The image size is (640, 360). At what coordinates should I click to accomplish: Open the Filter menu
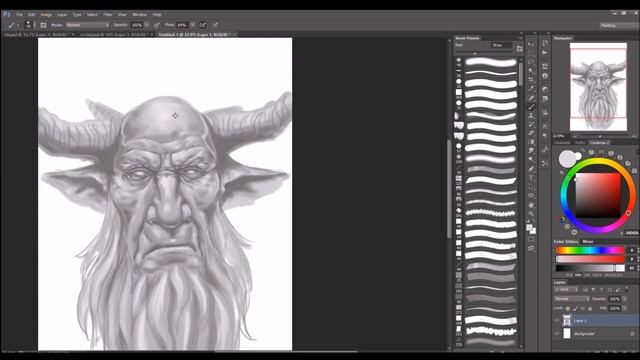point(108,14)
